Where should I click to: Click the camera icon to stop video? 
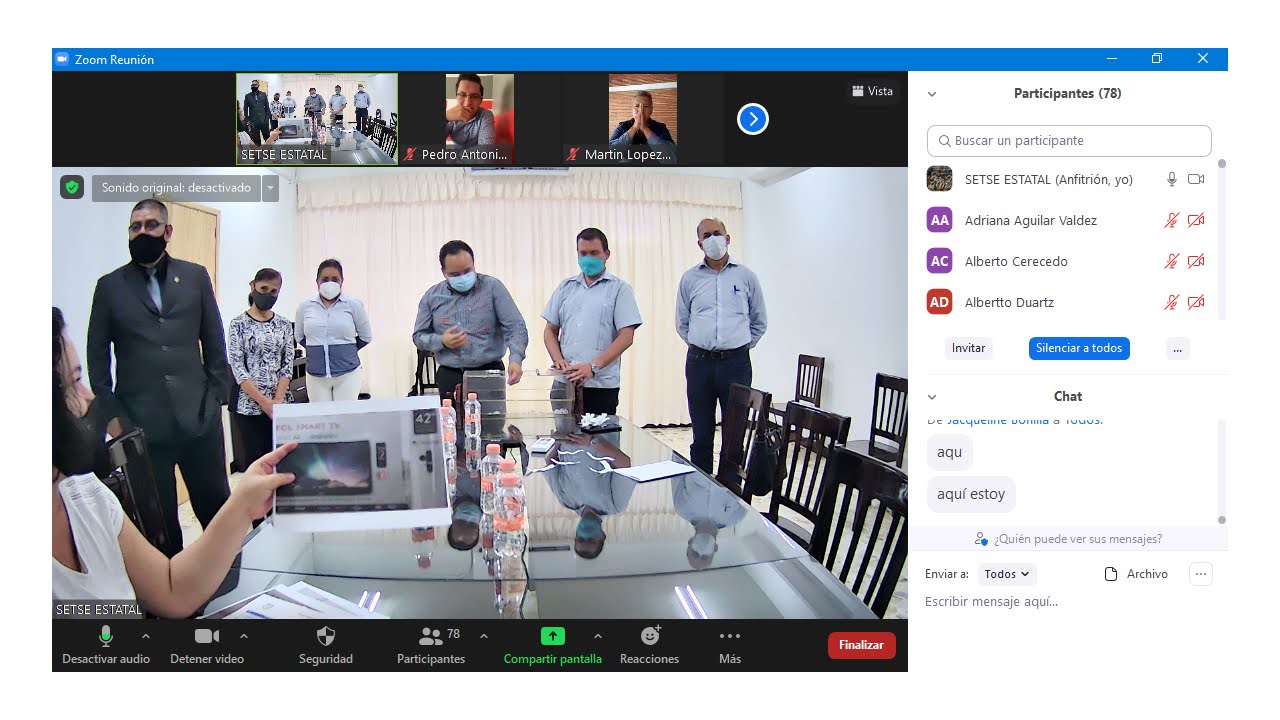(x=207, y=636)
